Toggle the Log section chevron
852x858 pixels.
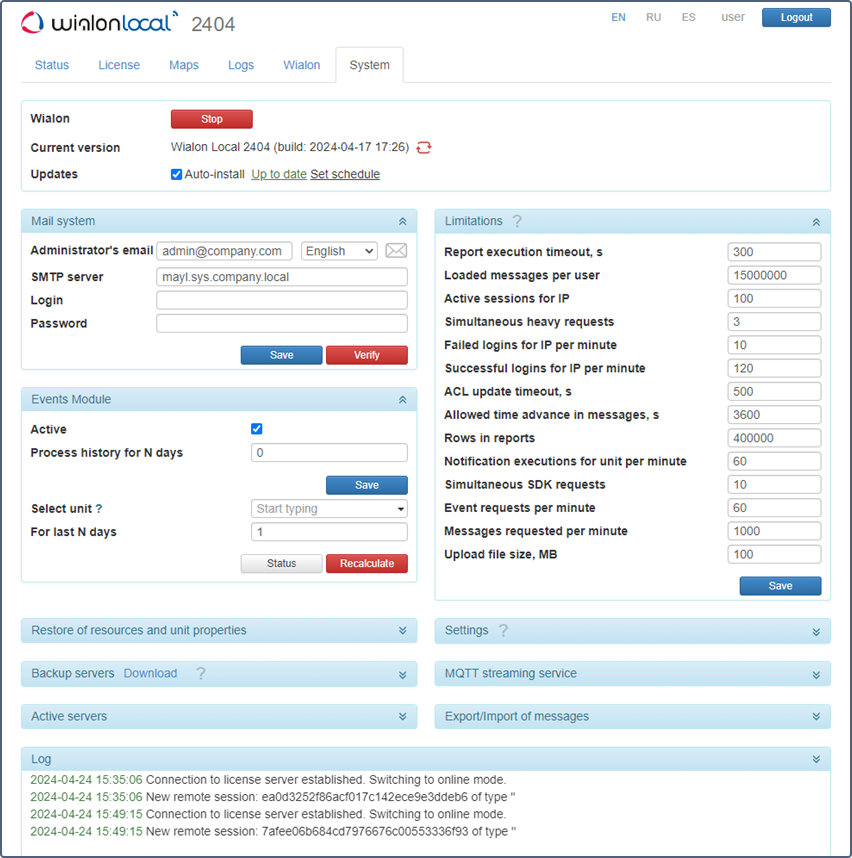[x=816, y=759]
